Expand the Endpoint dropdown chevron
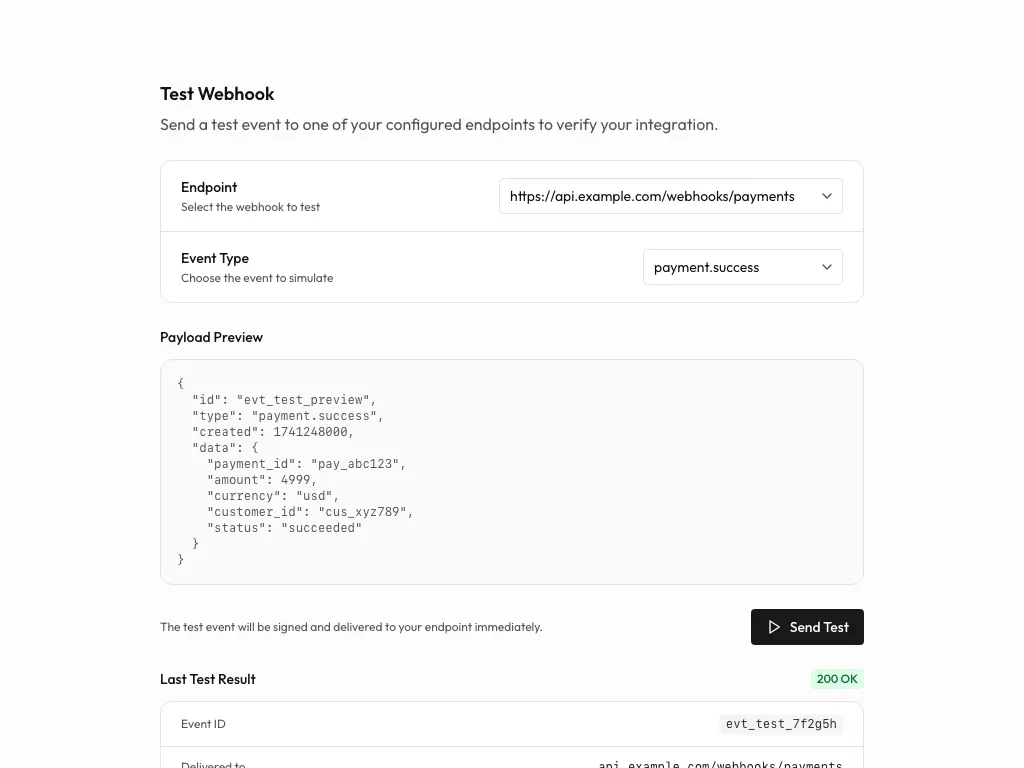 [x=827, y=196]
